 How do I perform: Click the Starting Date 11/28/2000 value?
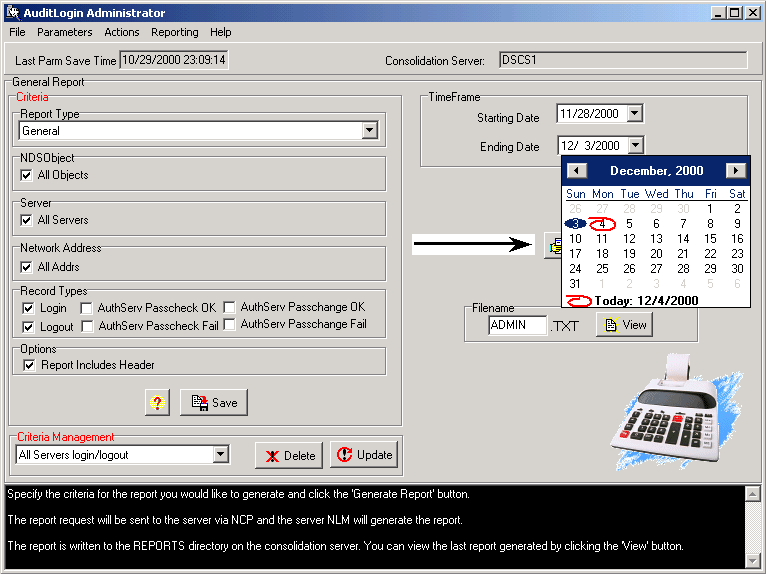590,113
